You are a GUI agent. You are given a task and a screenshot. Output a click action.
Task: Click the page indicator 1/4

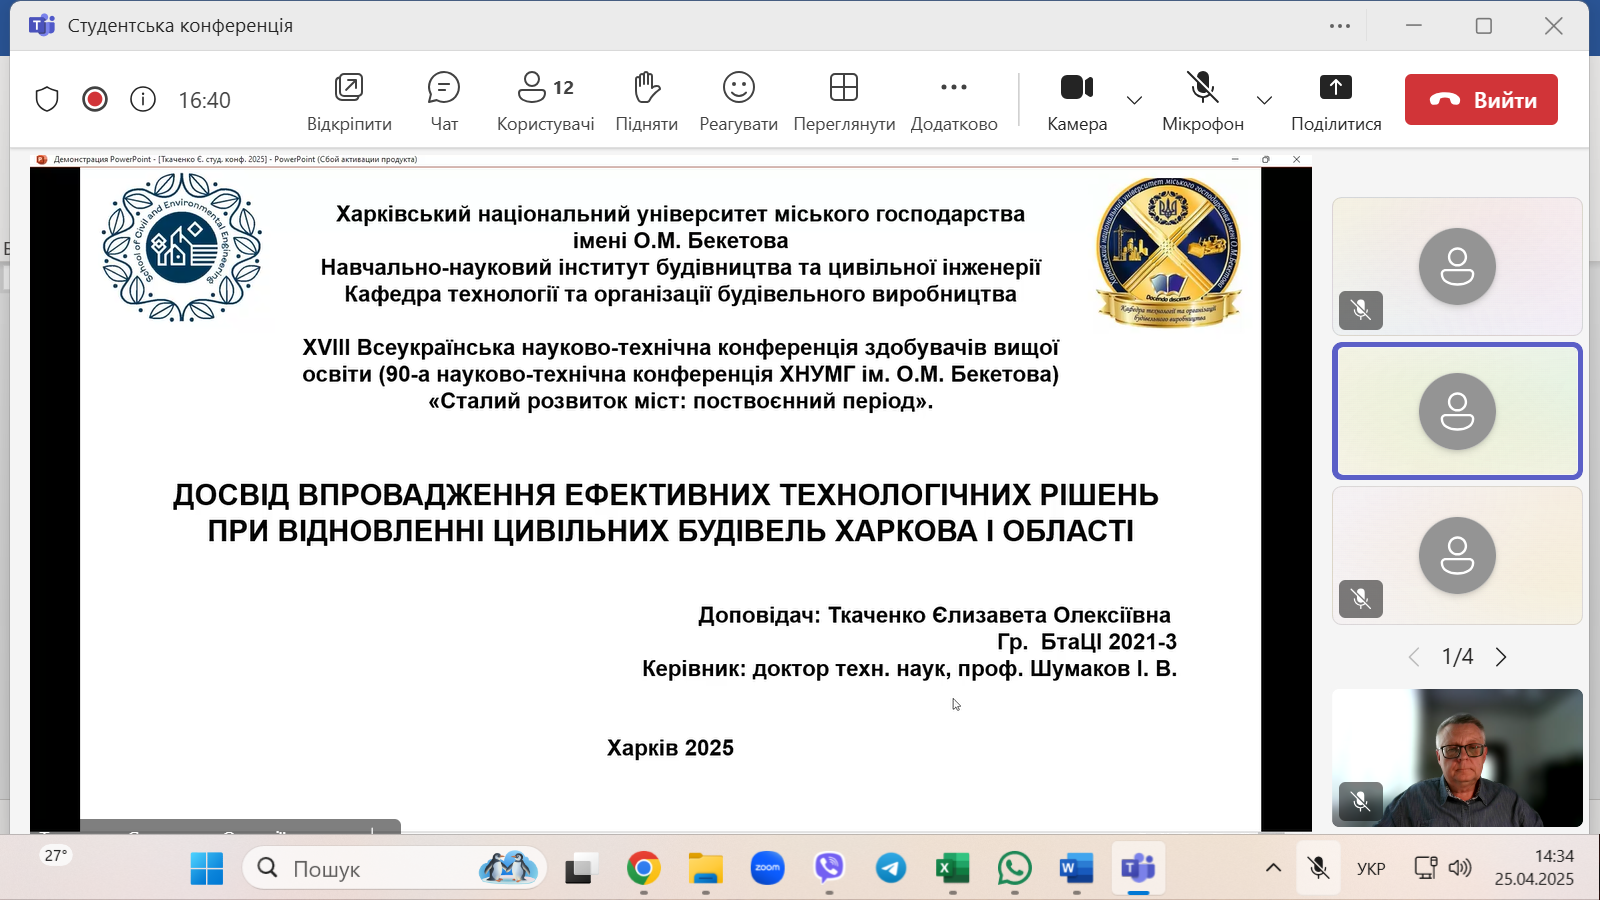1457,657
